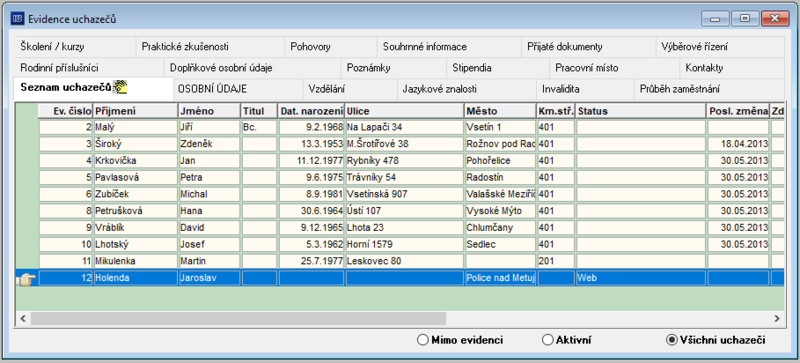Click the pointing hand row indicator icon
Image resolution: width=800 pixels, height=363 pixels.
[27, 279]
